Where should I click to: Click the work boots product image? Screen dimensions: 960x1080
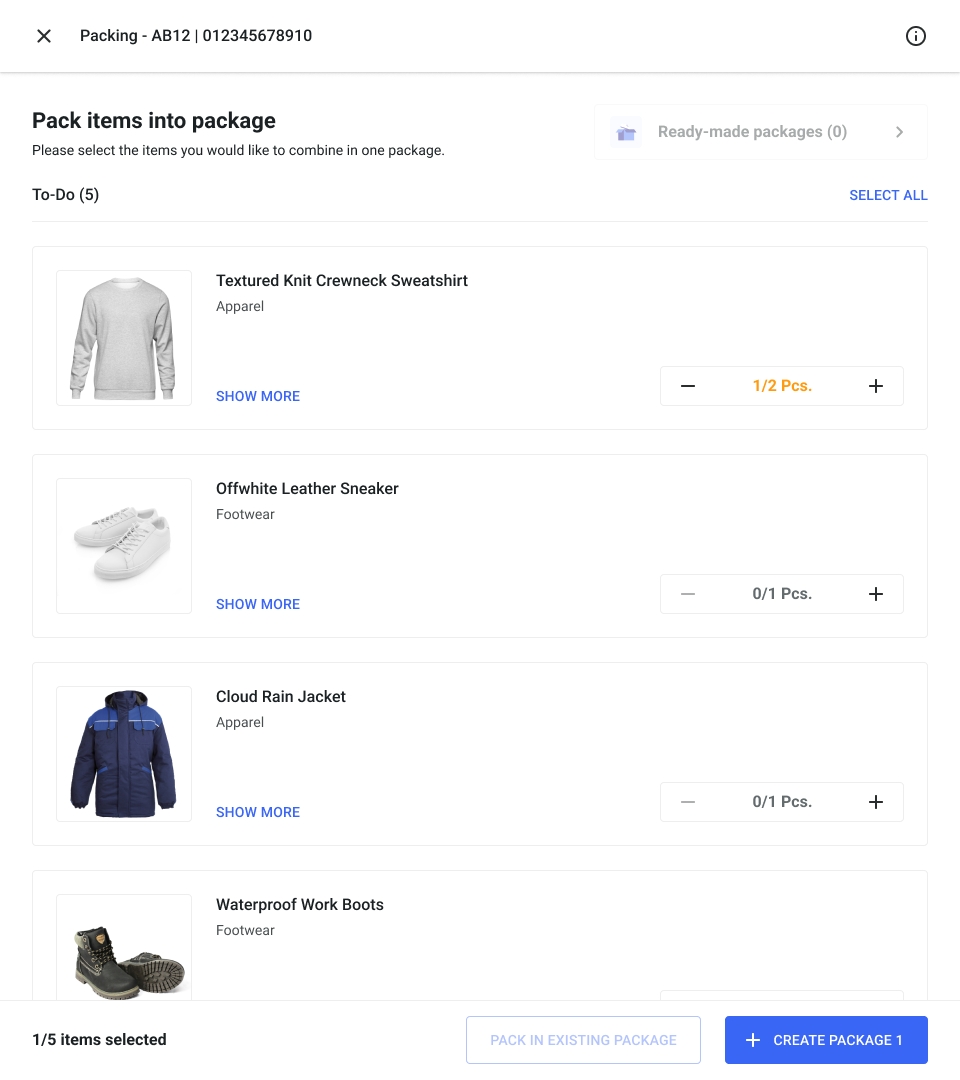point(124,950)
